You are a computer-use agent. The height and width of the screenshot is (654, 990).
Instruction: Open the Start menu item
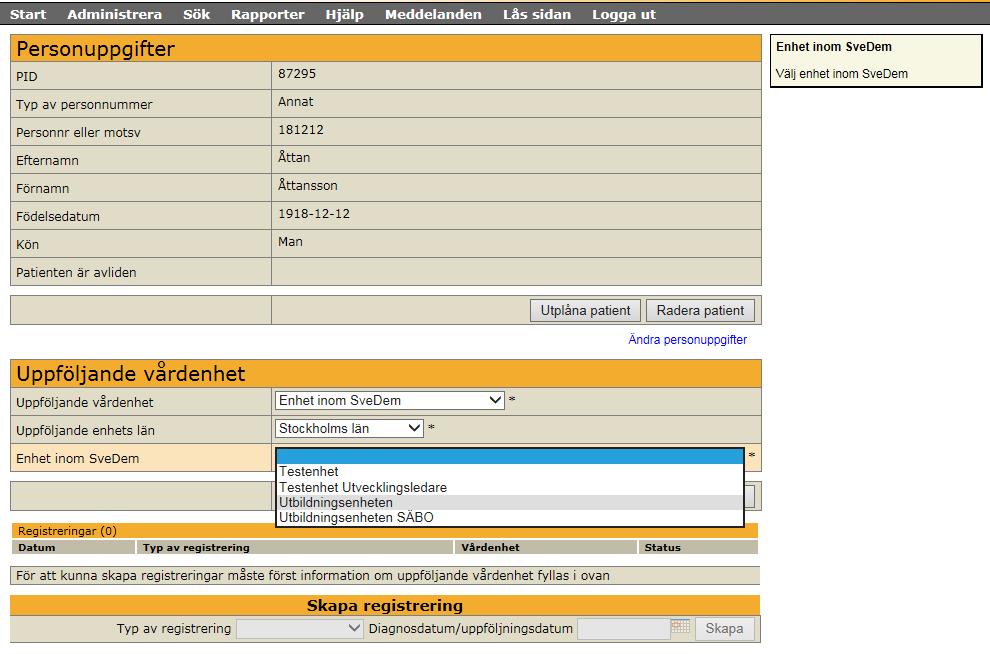[x=28, y=14]
